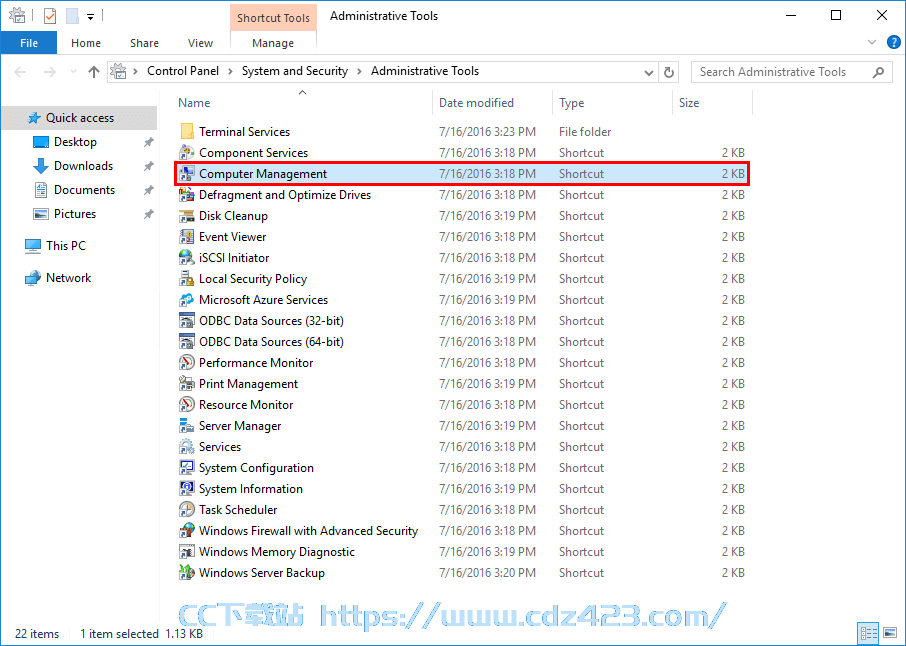Screen dimensions: 906x646
Task: Select the Services gear icon
Action: coord(187,447)
